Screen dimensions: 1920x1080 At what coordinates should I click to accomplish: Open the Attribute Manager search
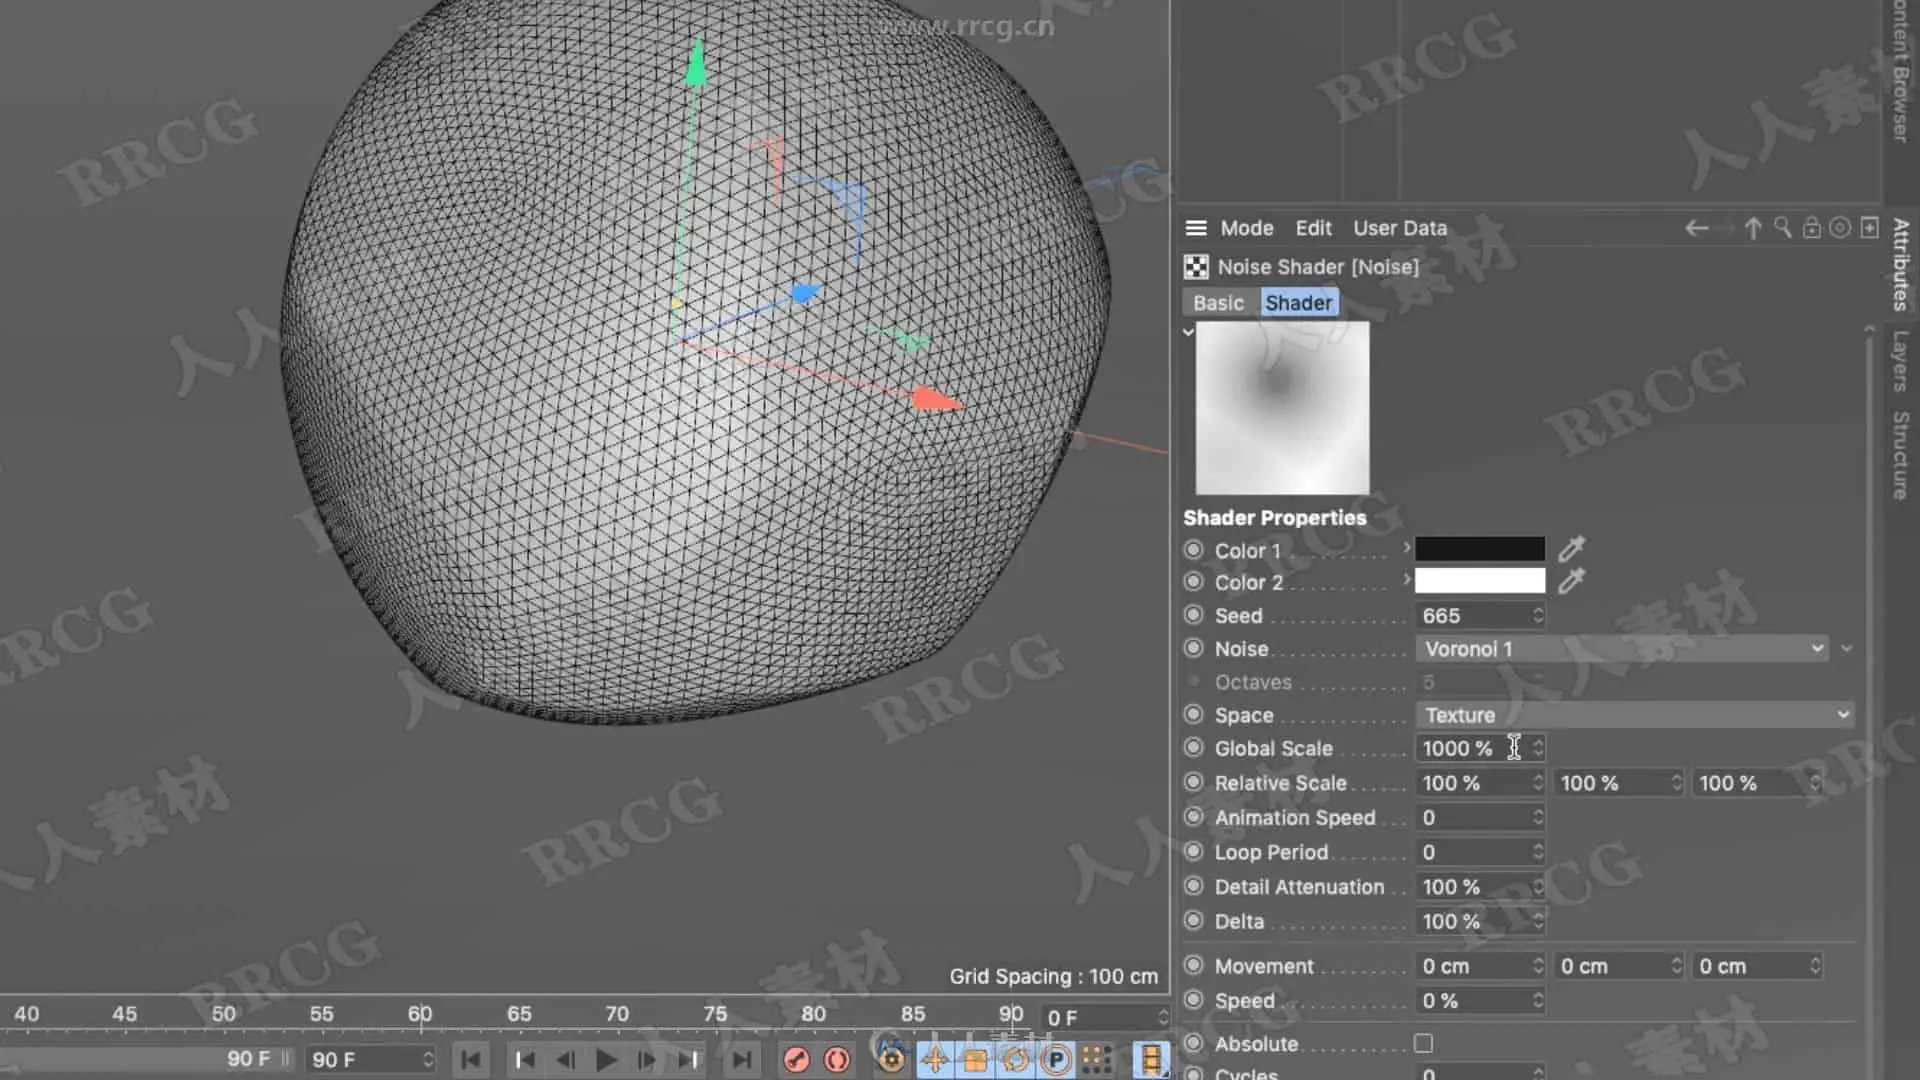click(x=1782, y=228)
